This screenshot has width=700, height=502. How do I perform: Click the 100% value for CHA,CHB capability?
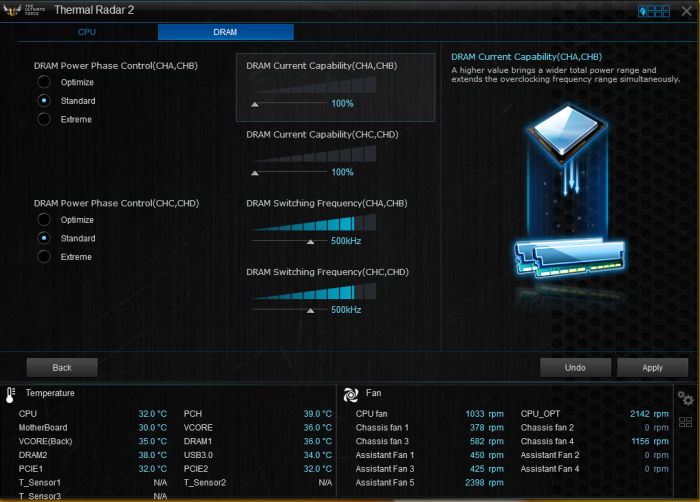click(342, 104)
